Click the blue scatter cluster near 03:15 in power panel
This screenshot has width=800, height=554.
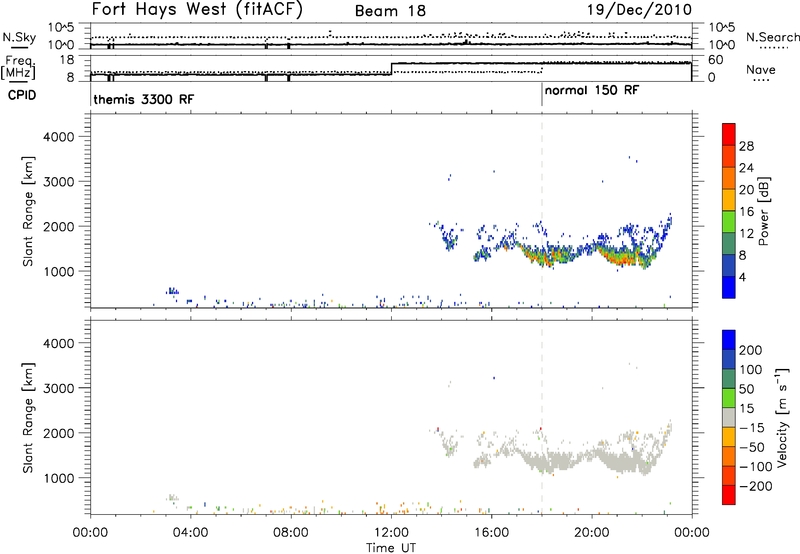pos(172,291)
